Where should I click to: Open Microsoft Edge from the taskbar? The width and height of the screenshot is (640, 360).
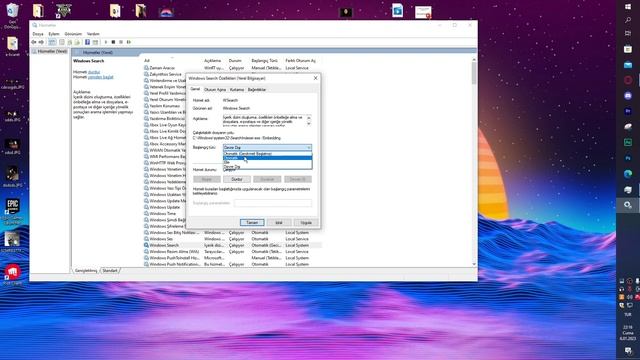(628, 174)
